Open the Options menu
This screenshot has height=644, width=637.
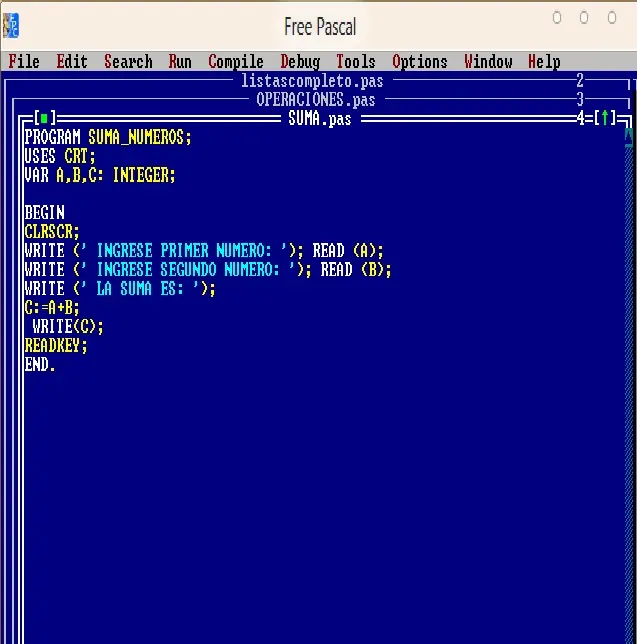click(x=420, y=62)
